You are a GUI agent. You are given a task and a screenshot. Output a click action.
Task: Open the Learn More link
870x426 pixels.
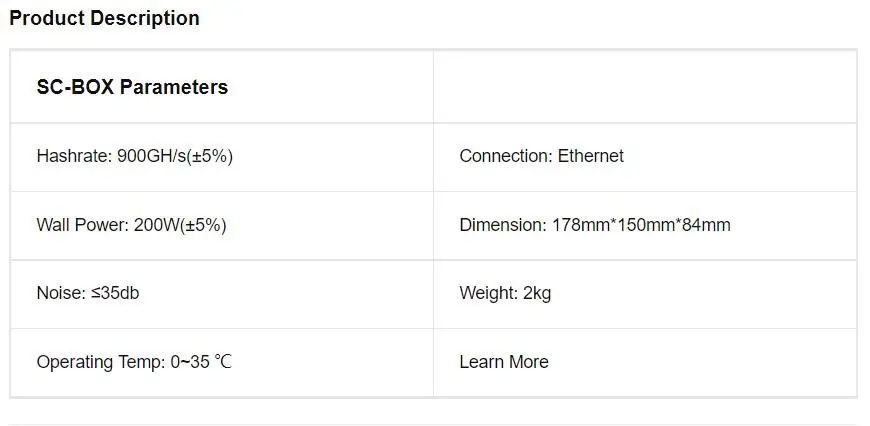click(x=504, y=362)
